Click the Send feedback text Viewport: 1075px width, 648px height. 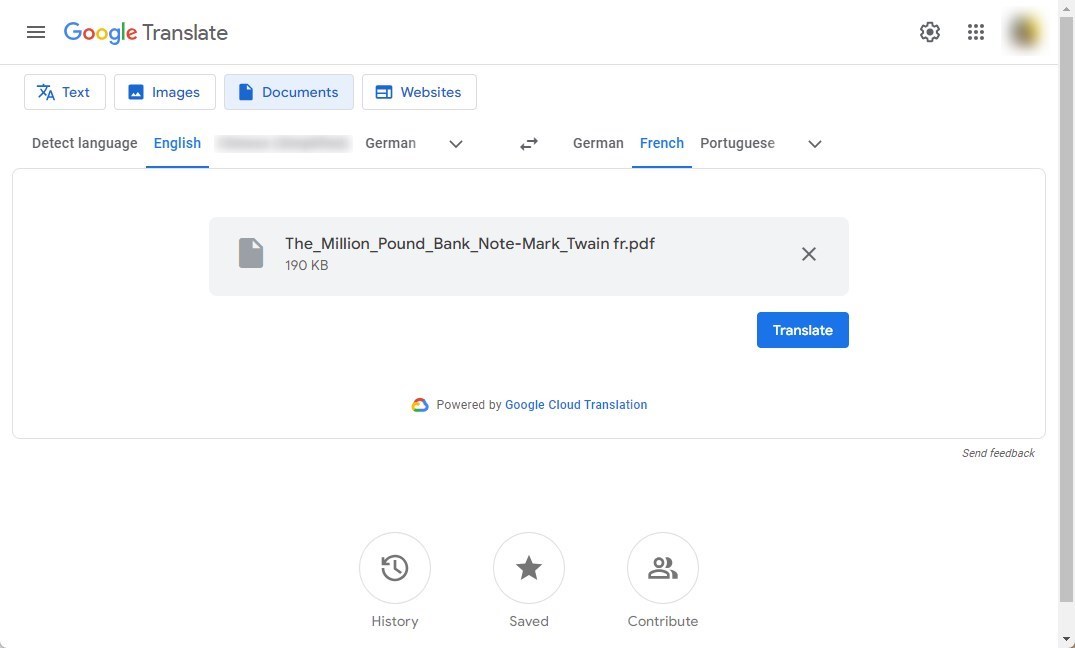(x=998, y=453)
